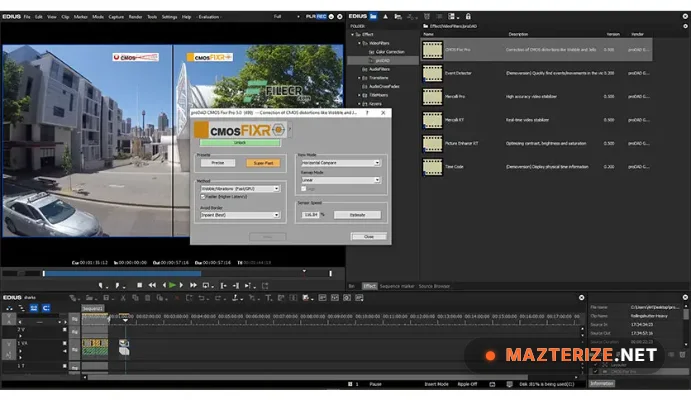Open the Settings menu
The width and height of the screenshot is (691, 400).
pyautogui.click(x=169, y=17)
